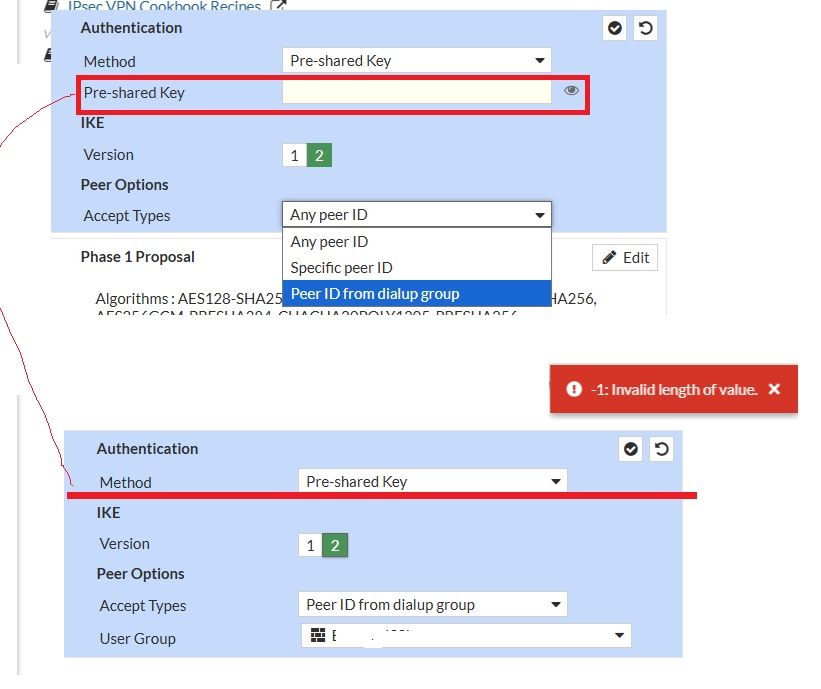Click the lower Authentication revert icon

click(x=661, y=449)
